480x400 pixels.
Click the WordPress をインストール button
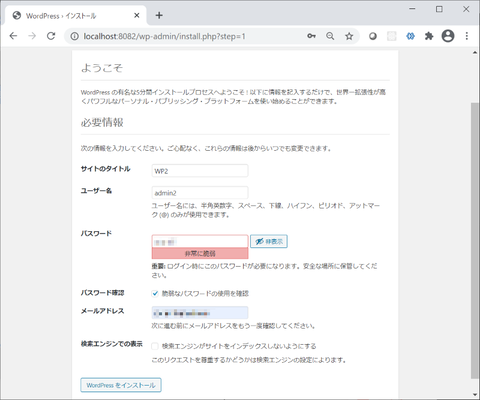click(121, 385)
